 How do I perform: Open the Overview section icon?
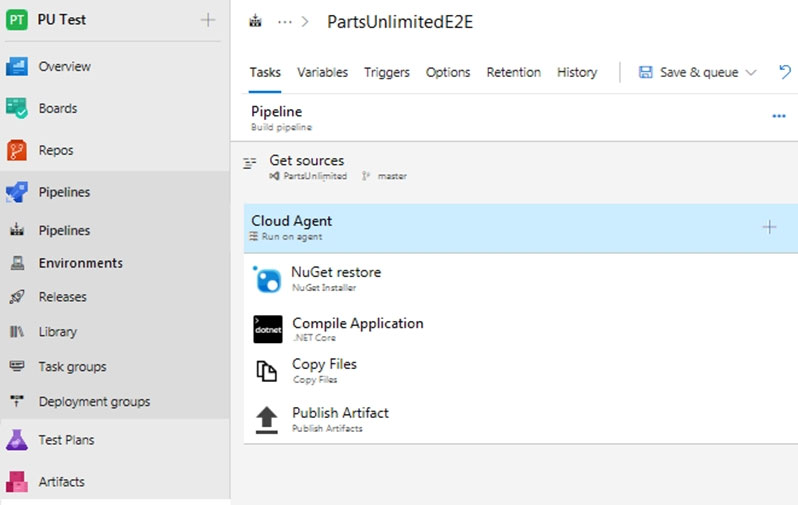(x=17, y=67)
